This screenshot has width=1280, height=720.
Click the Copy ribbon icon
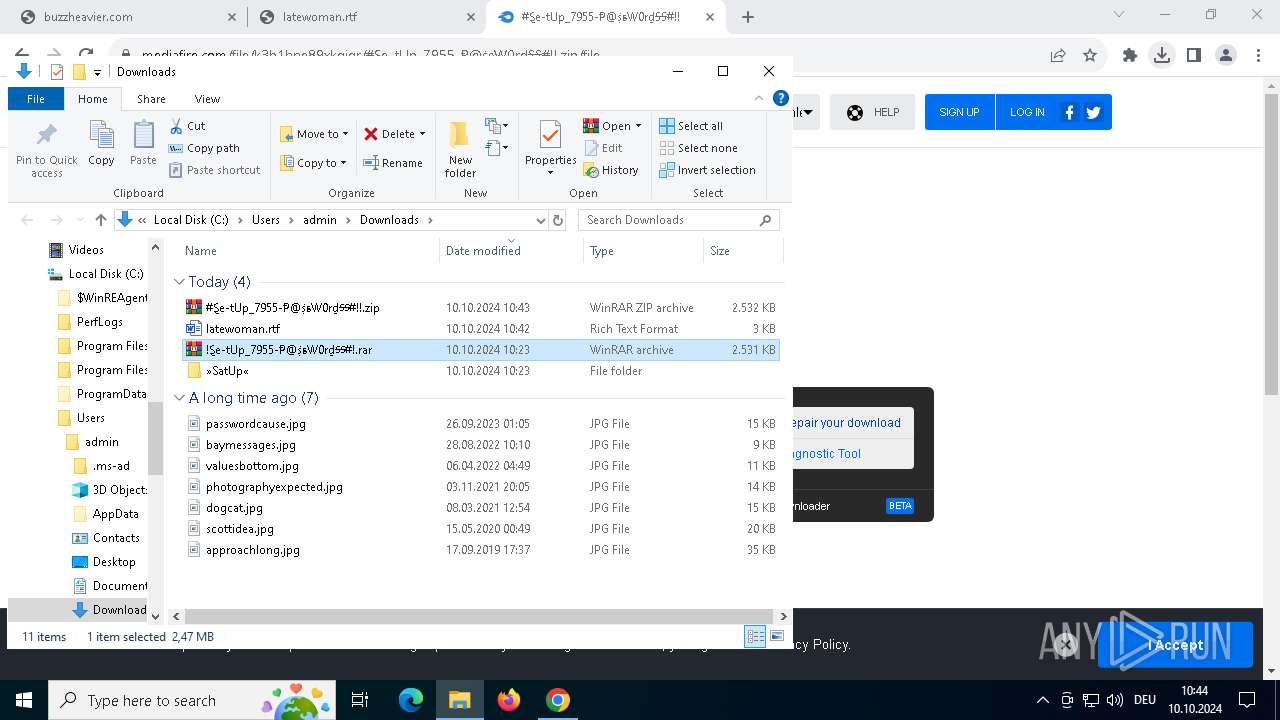click(101, 135)
